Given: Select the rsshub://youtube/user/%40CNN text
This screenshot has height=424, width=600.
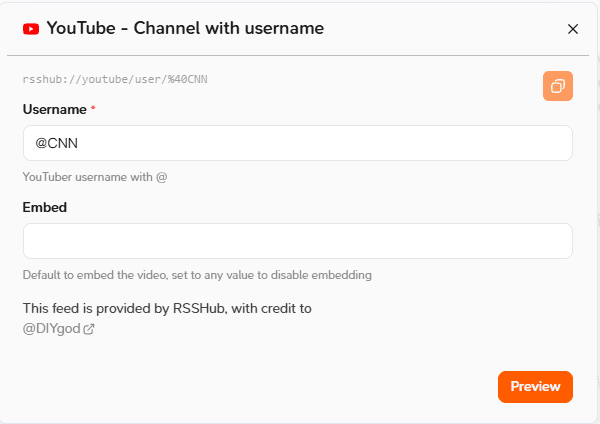Looking at the screenshot, I should point(115,79).
